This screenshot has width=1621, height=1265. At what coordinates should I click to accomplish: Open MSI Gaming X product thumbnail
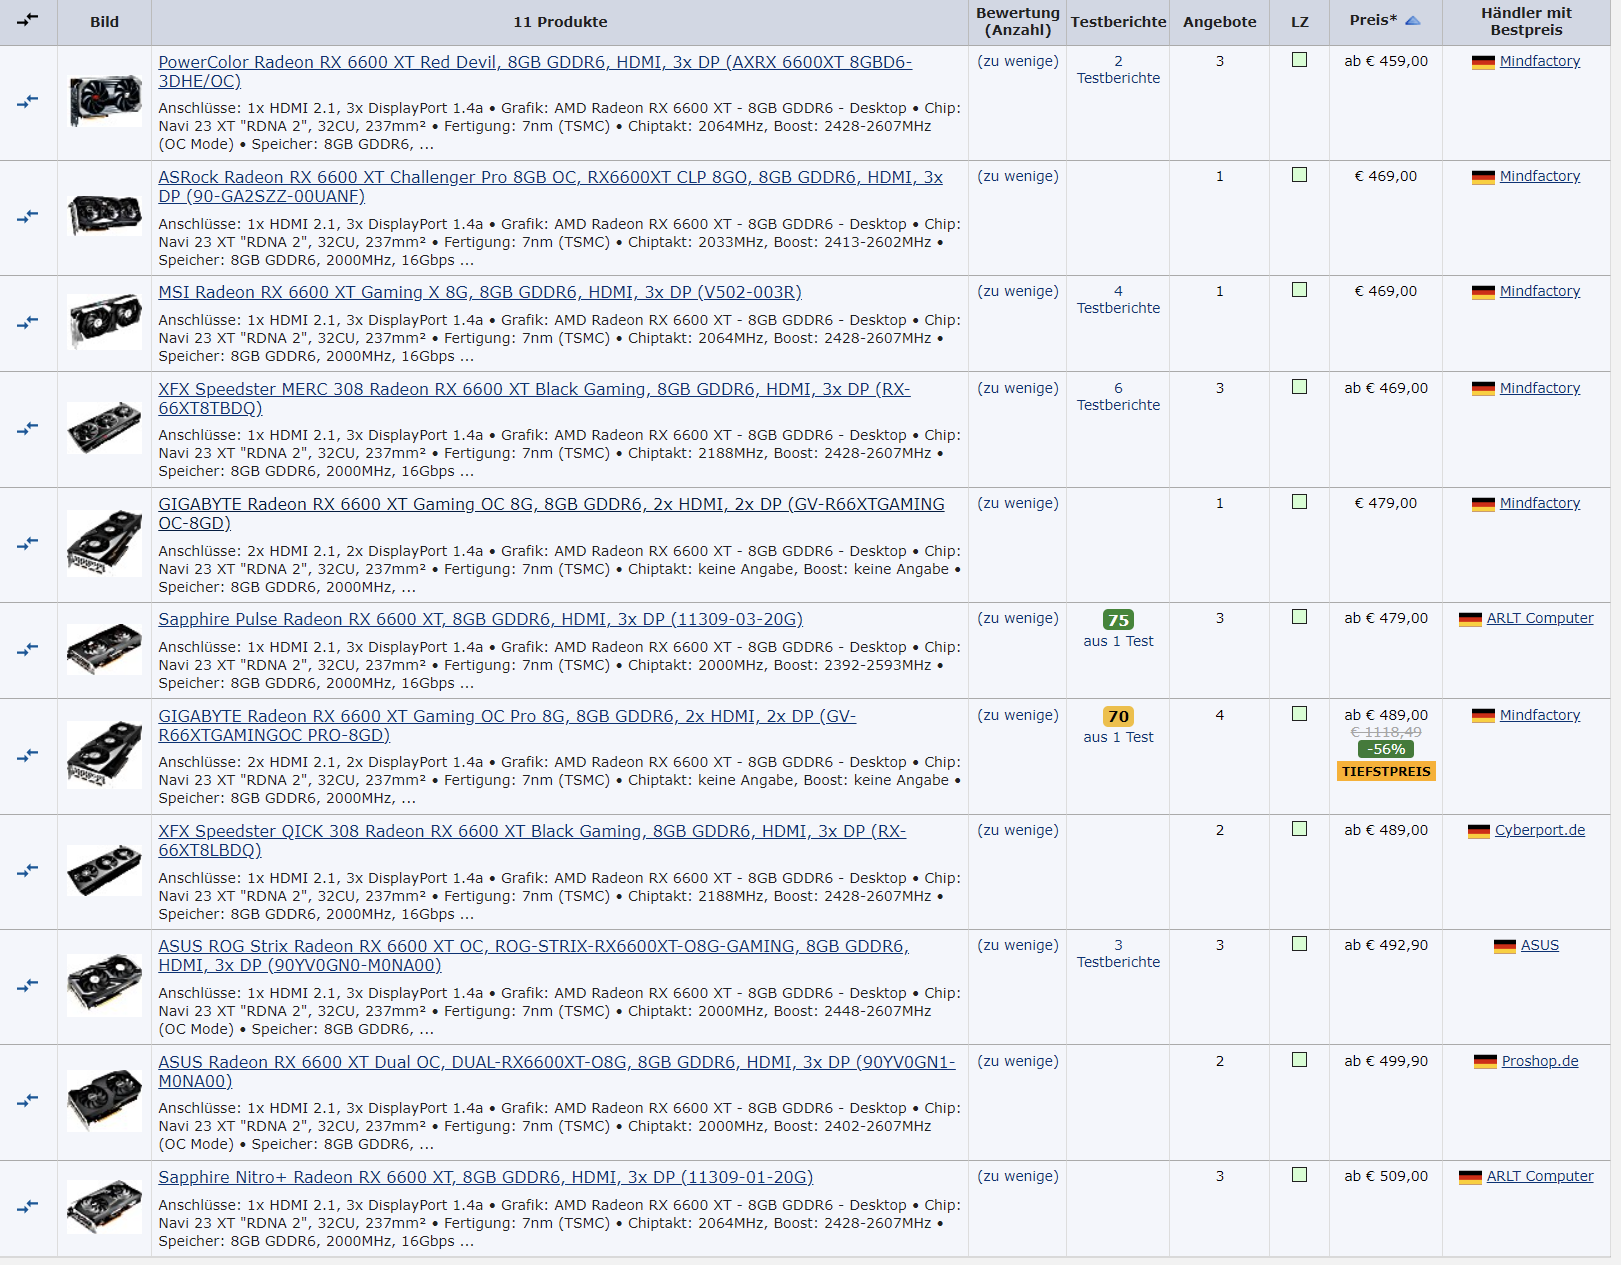[x=105, y=322]
